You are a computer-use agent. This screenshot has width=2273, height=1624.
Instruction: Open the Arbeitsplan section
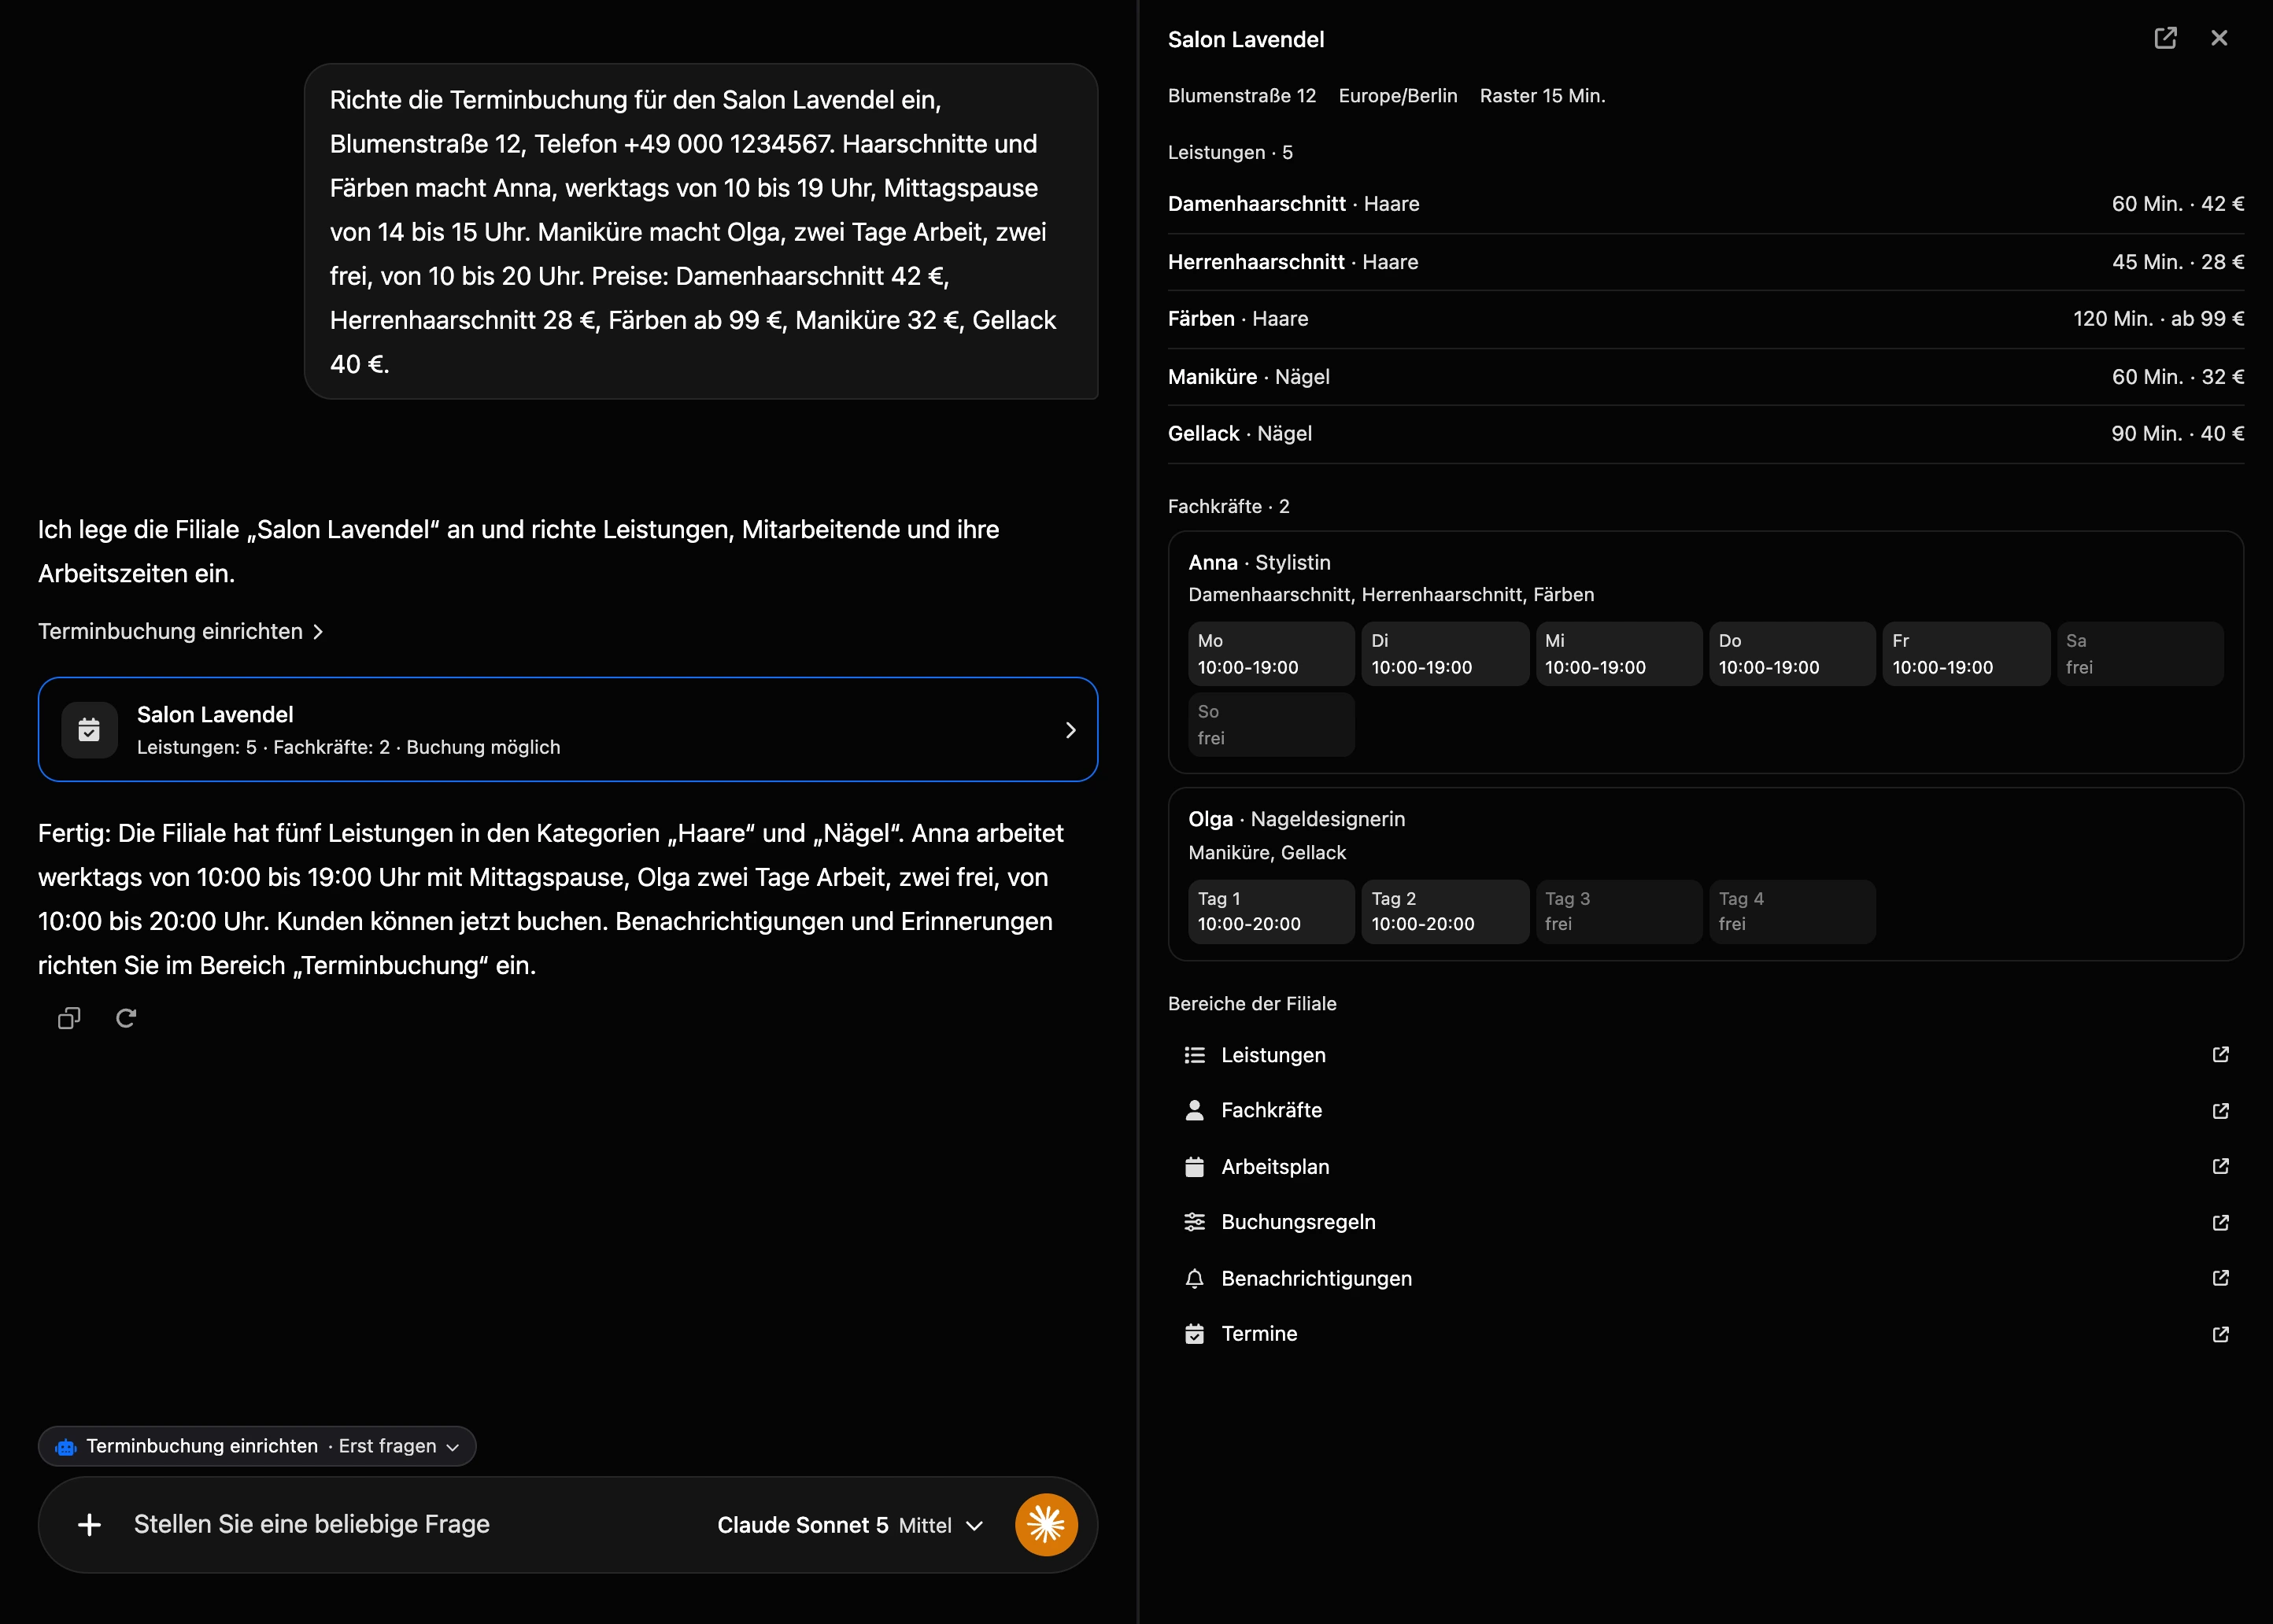(x=1706, y=1167)
